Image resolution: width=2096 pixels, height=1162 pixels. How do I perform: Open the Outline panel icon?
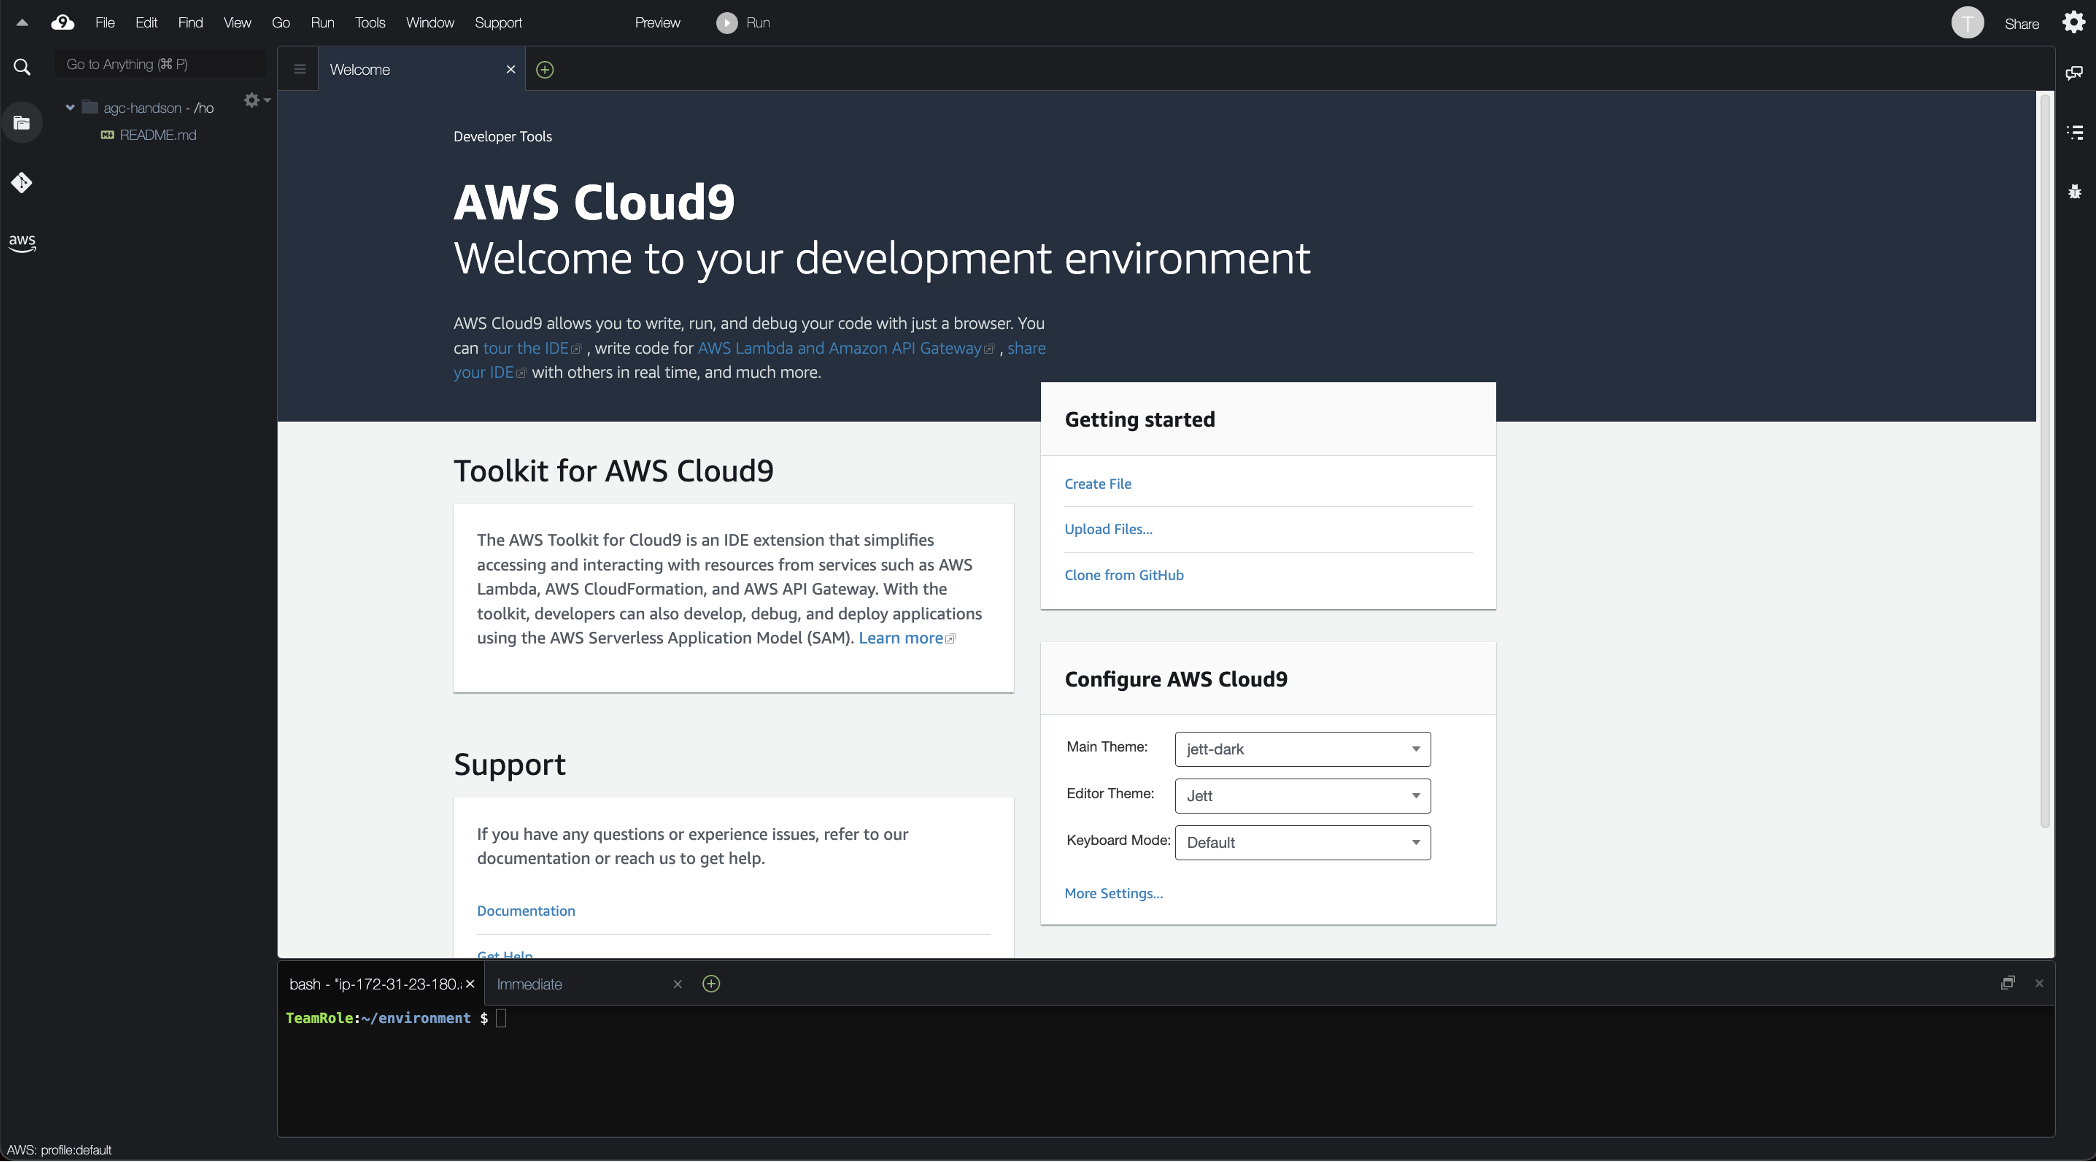coord(2075,132)
